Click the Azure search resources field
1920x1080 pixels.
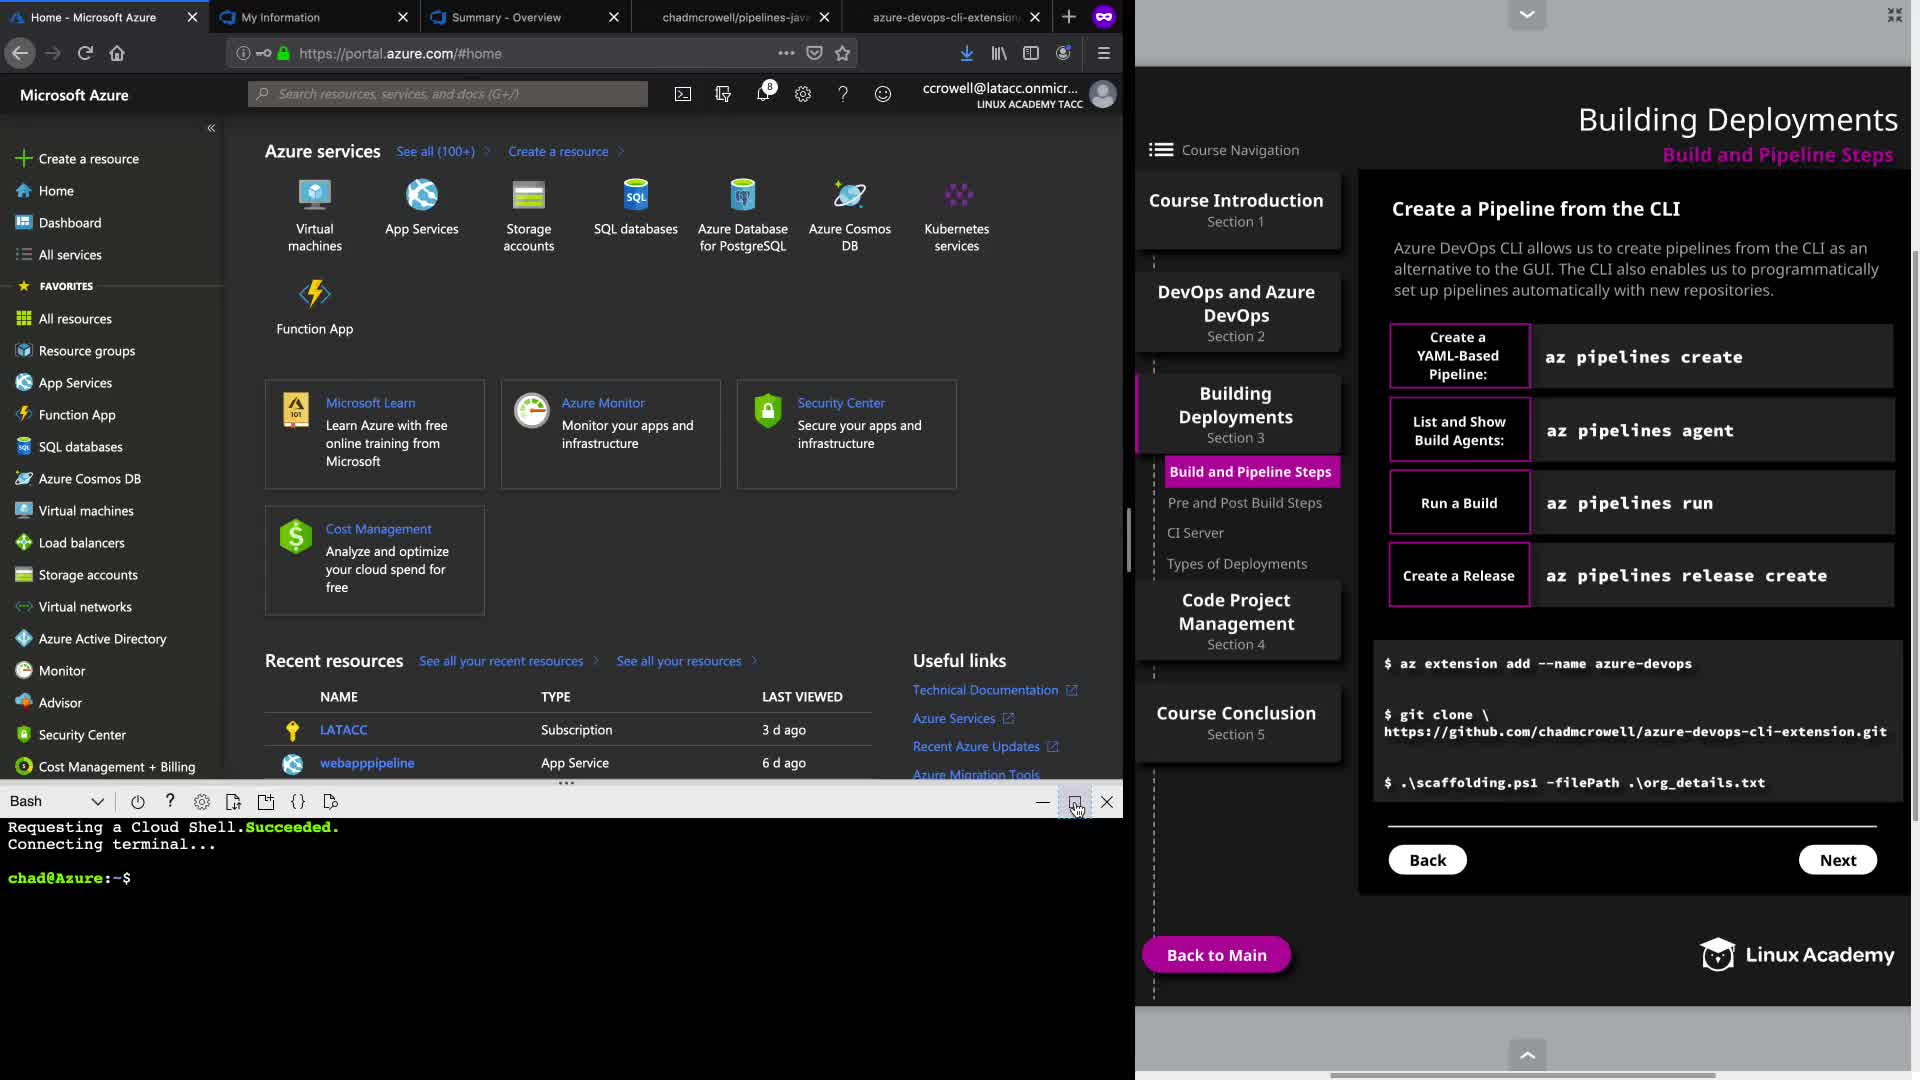(448, 94)
